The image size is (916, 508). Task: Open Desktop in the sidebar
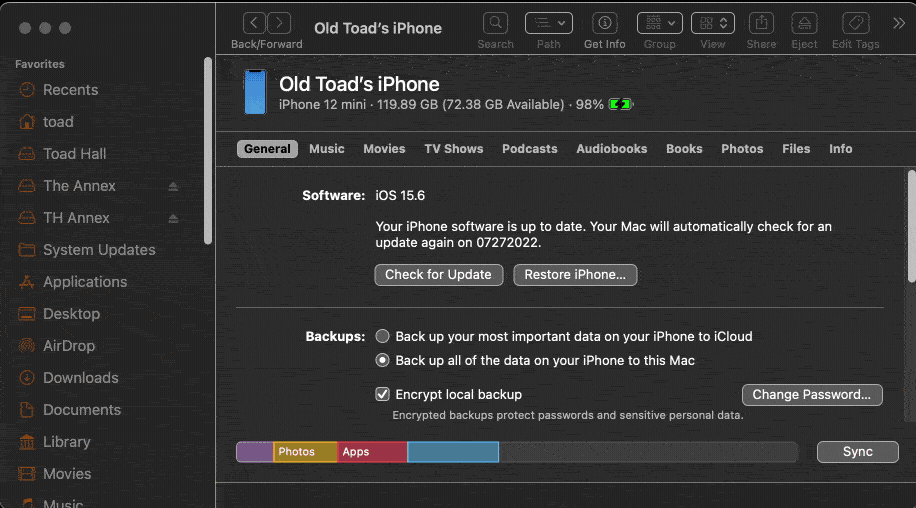click(71, 314)
